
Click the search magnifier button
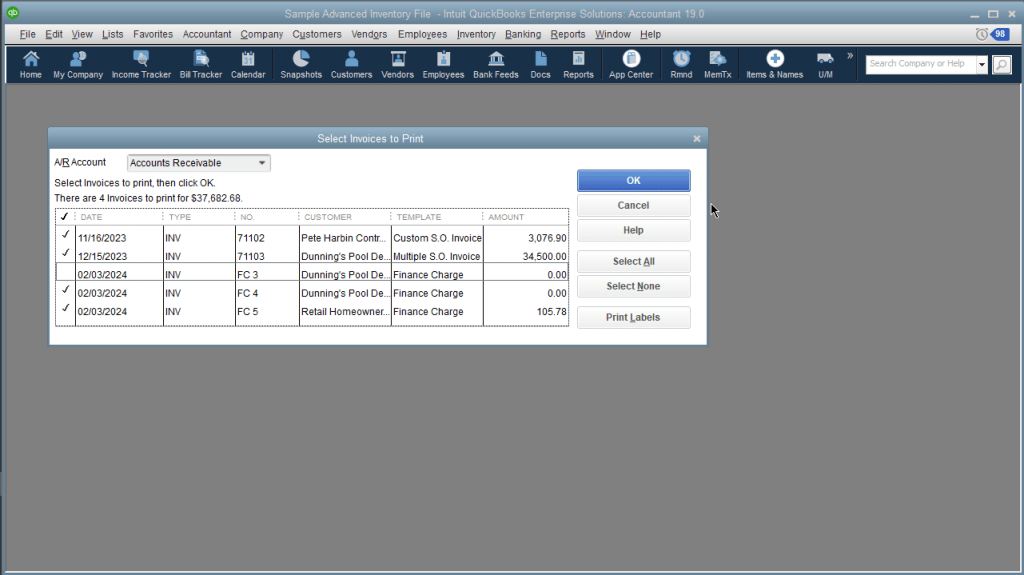coord(1002,64)
